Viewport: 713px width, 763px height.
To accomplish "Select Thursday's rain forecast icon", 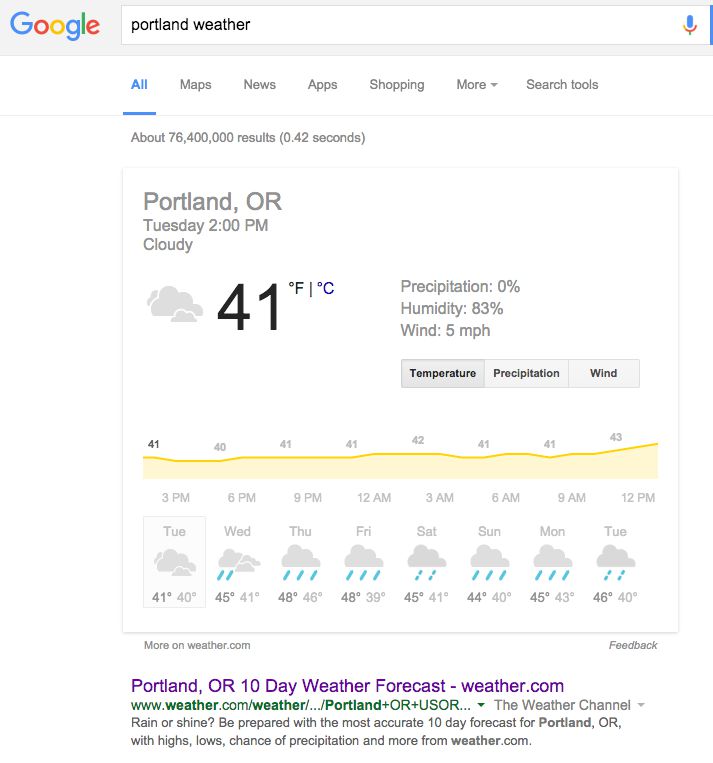I will [x=300, y=564].
